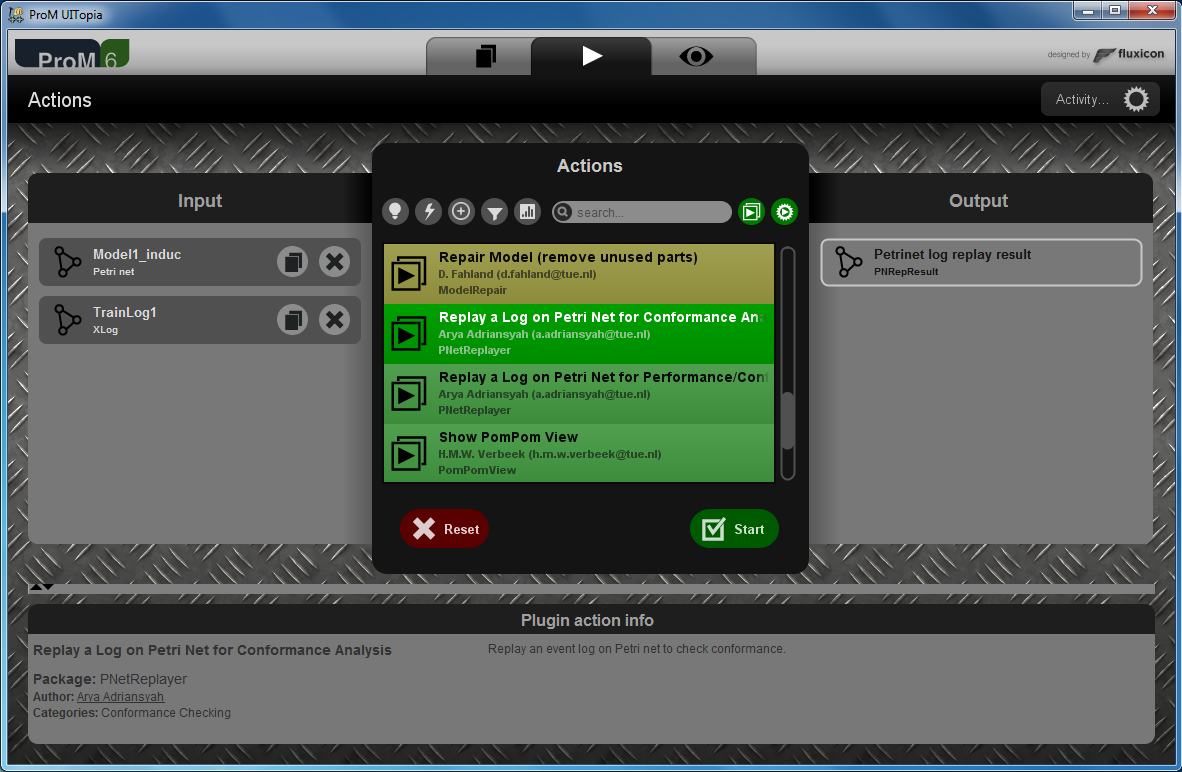Click the actions list scrollbar thumb
The width and height of the screenshot is (1182, 772).
click(x=788, y=421)
